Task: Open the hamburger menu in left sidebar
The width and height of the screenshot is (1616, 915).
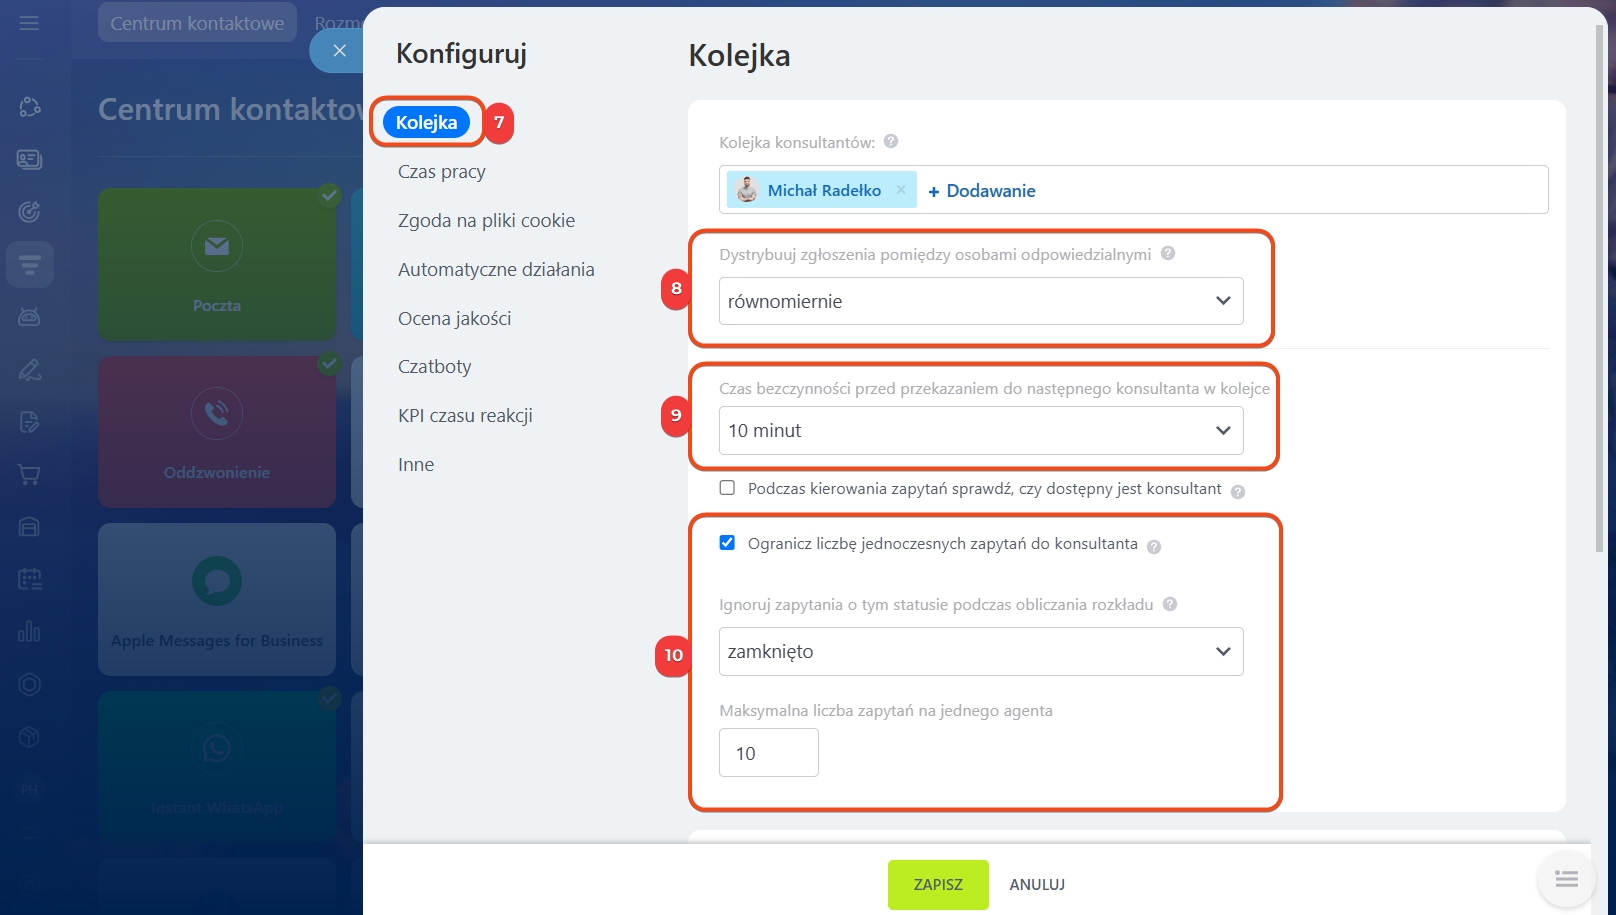Action: pos(29,22)
